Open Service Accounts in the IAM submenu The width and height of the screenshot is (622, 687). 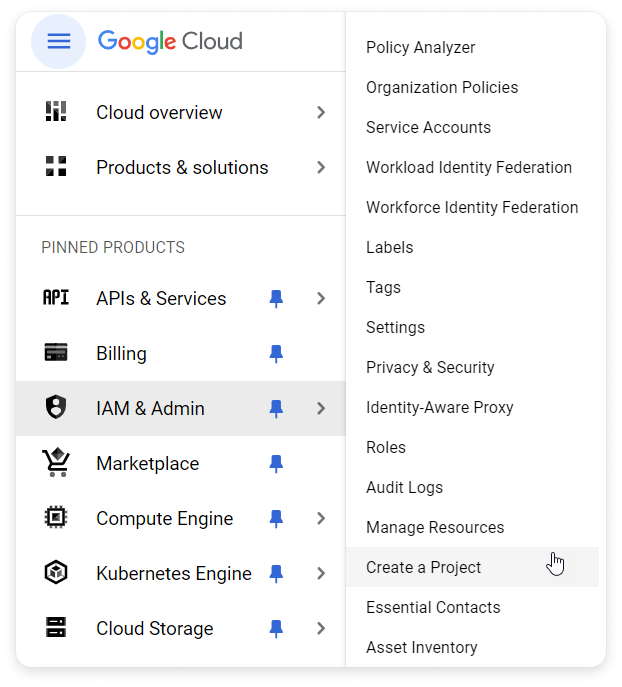pos(428,127)
